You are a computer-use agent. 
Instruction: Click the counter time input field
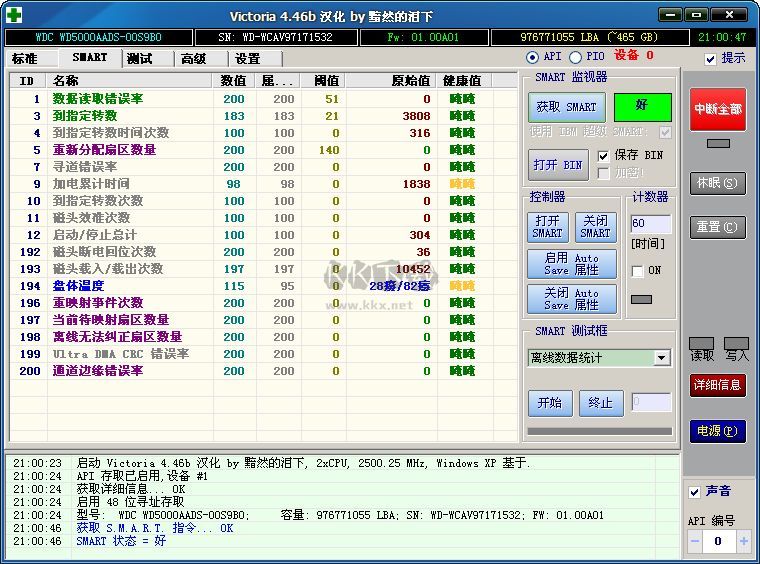pos(651,224)
